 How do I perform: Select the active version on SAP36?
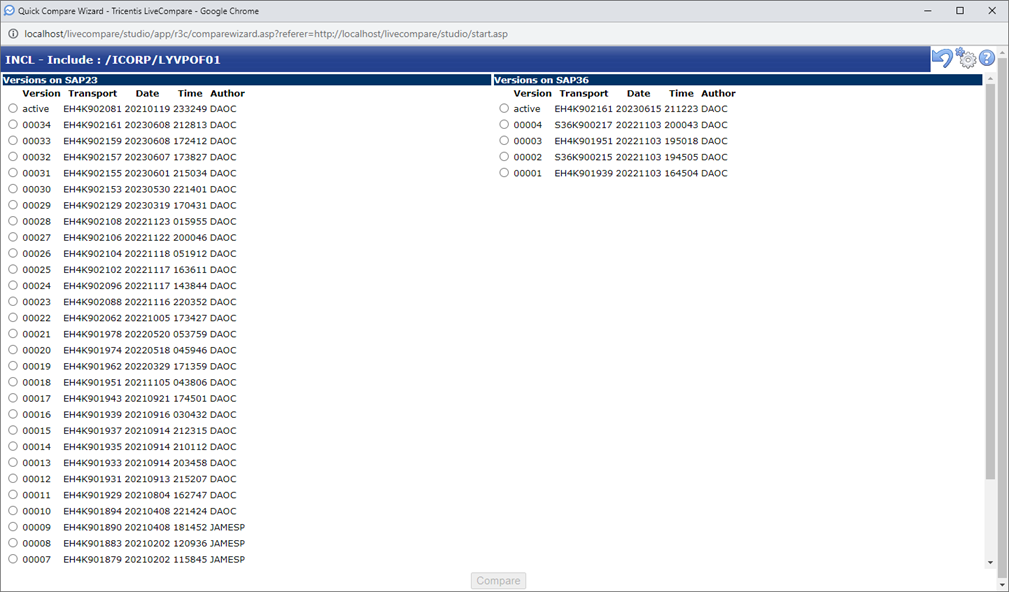tap(504, 108)
